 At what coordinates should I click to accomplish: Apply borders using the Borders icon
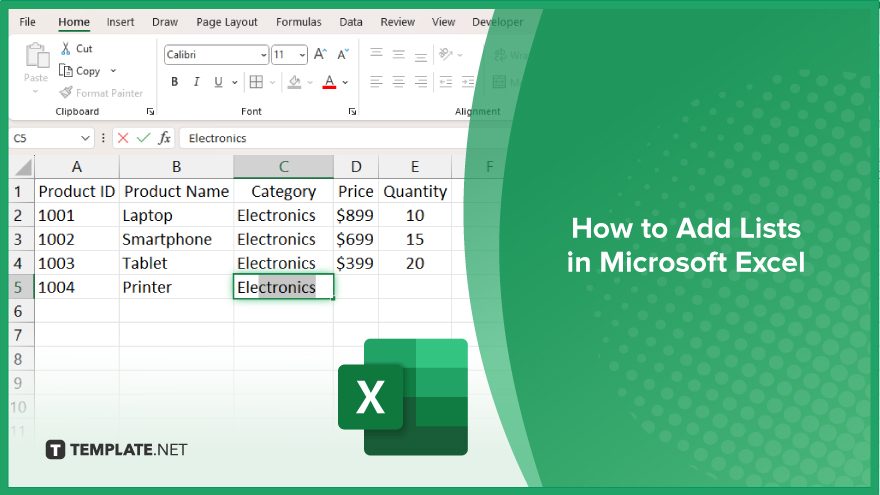256,82
